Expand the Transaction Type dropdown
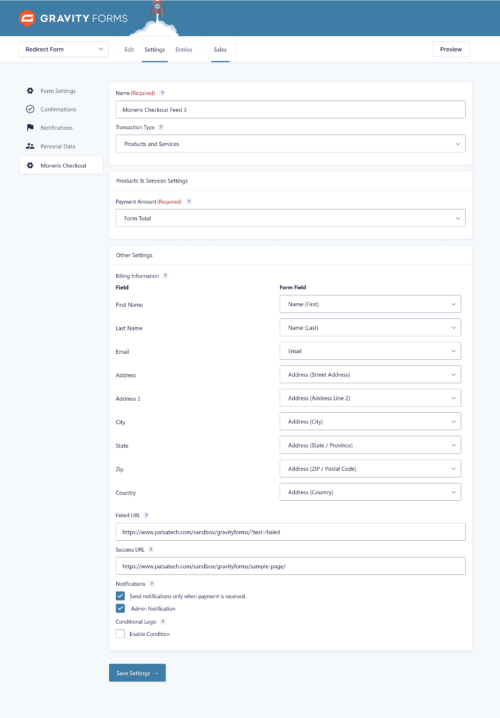The height and width of the screenshot is (718, 500). pyautogui.click(x=290, y=144)
